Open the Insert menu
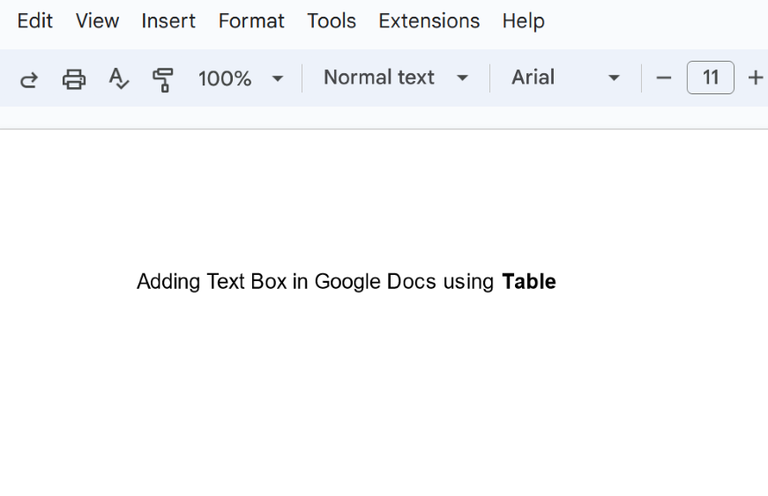Screen dimensions: 768x496 (169, 21)
